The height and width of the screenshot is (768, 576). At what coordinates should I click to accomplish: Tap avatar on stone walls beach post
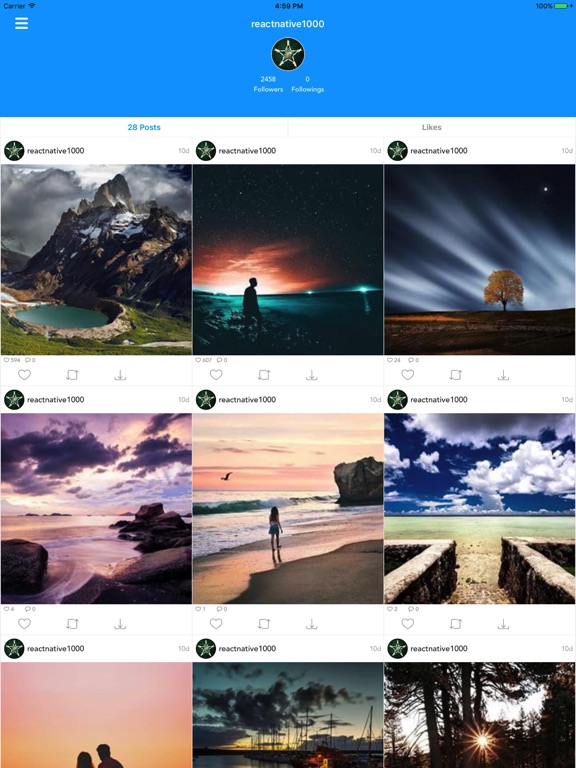(x=397, y=400)
